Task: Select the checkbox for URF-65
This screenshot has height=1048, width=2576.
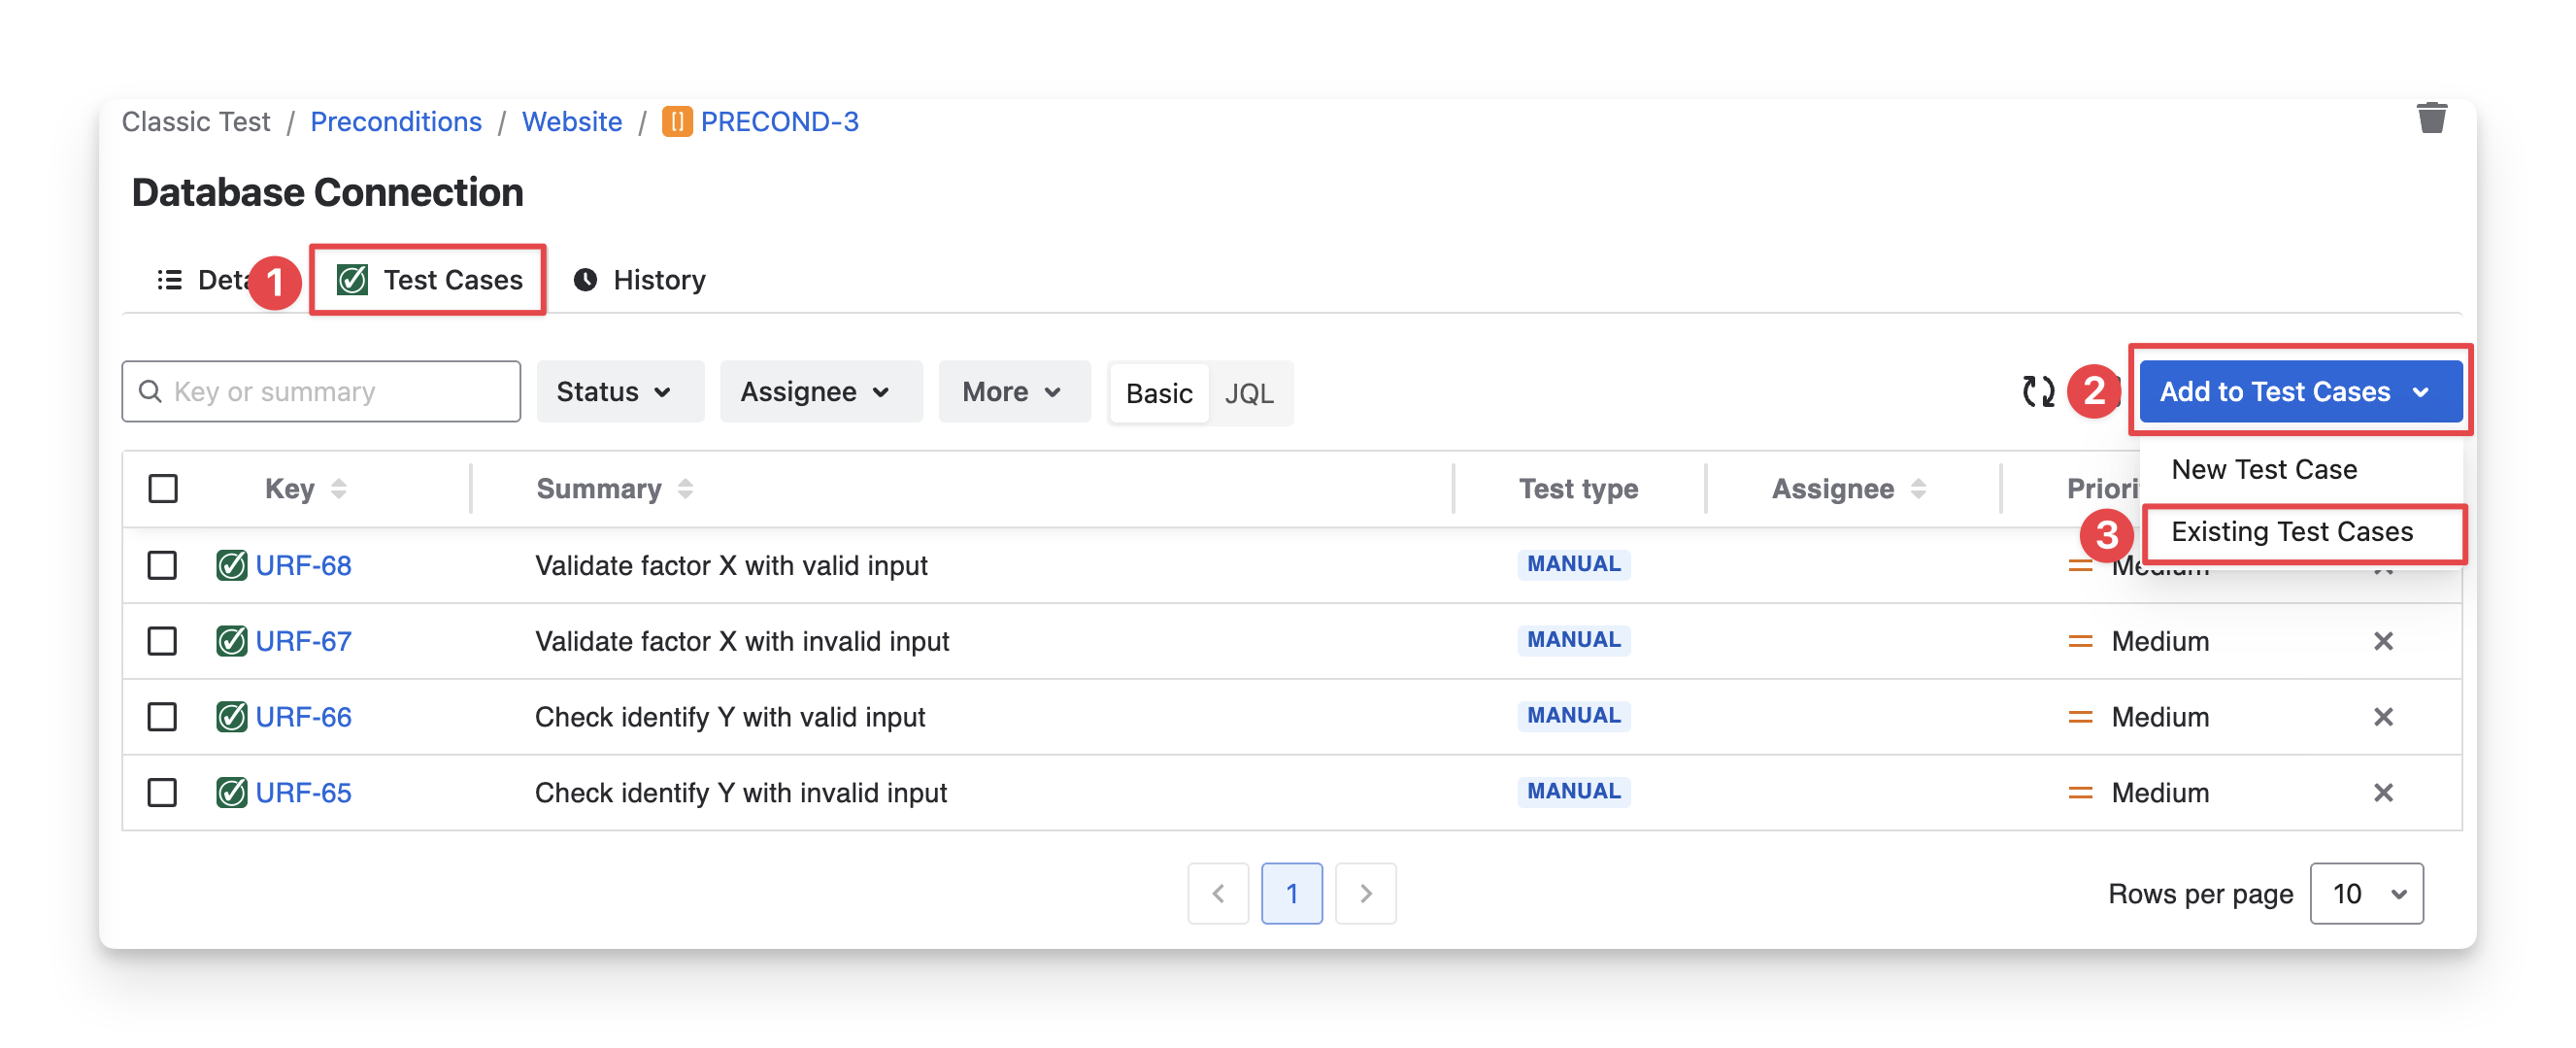Action: click(162, 793)
